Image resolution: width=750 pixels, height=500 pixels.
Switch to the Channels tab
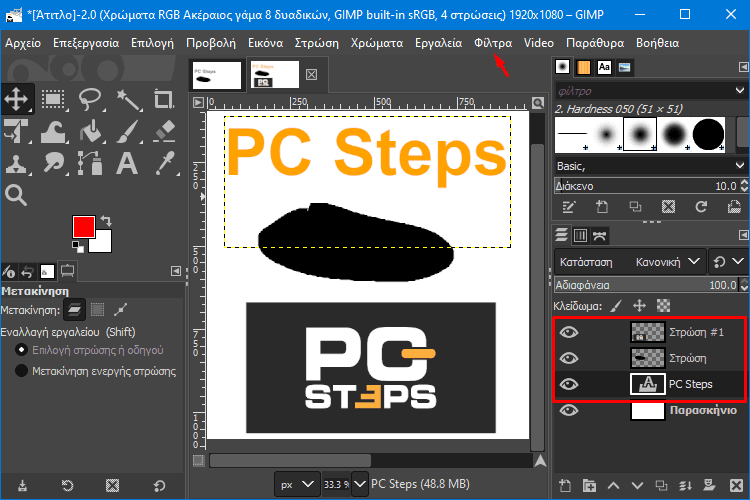(580, 235)
